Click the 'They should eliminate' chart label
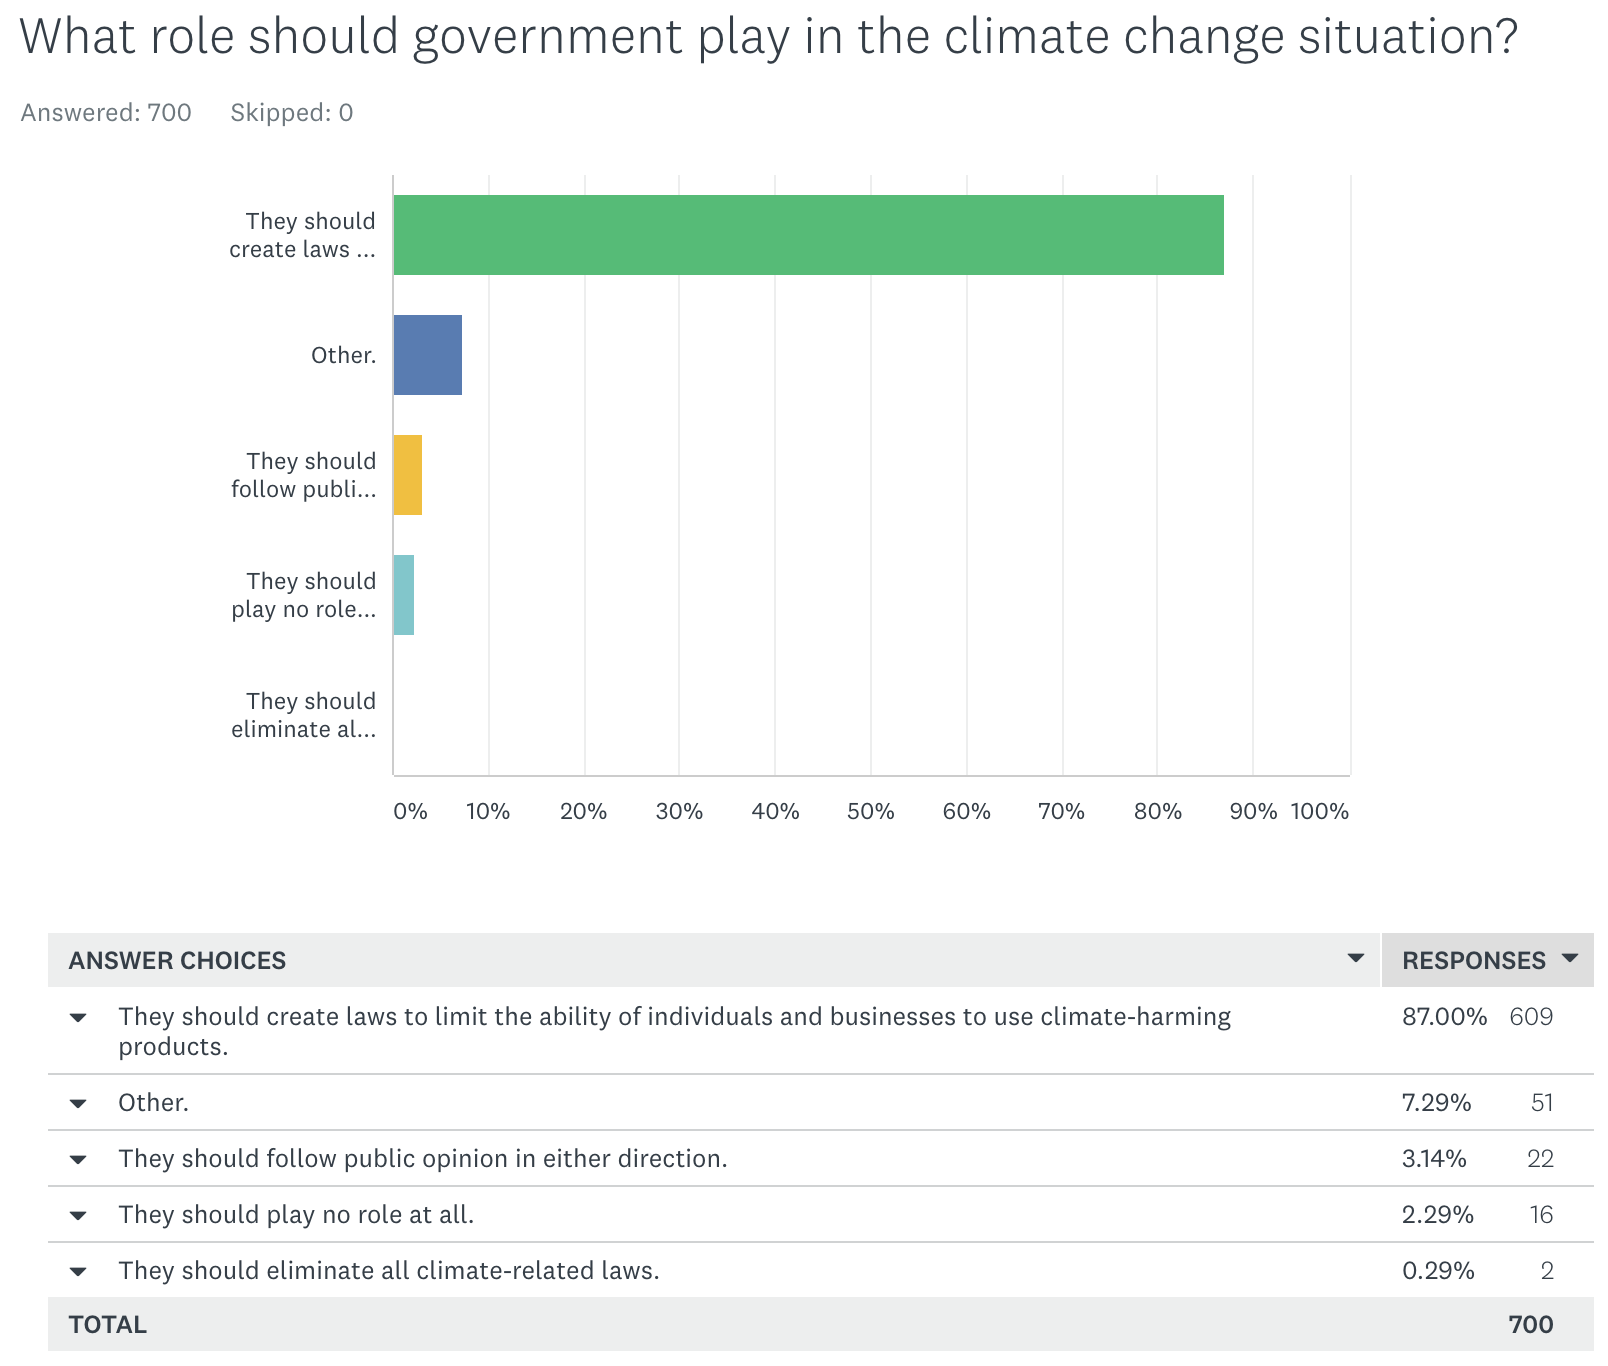 pyautogui.click(x=304, y=715)
